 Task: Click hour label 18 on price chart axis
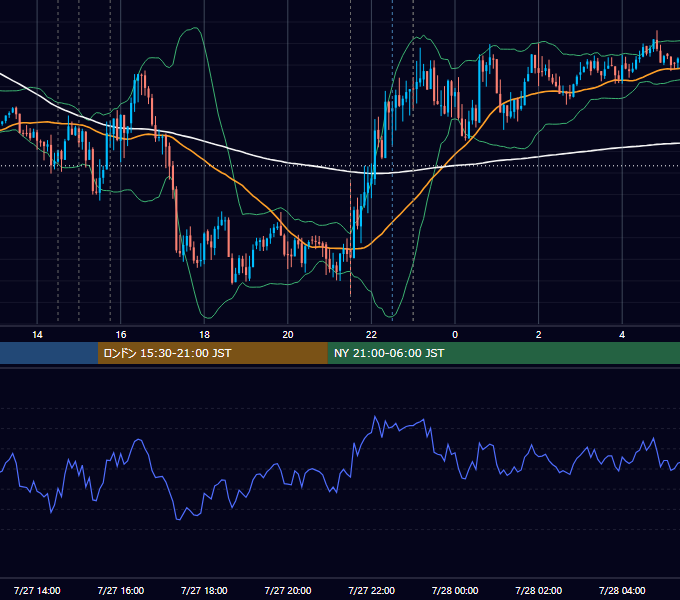(x=204, y=335)
